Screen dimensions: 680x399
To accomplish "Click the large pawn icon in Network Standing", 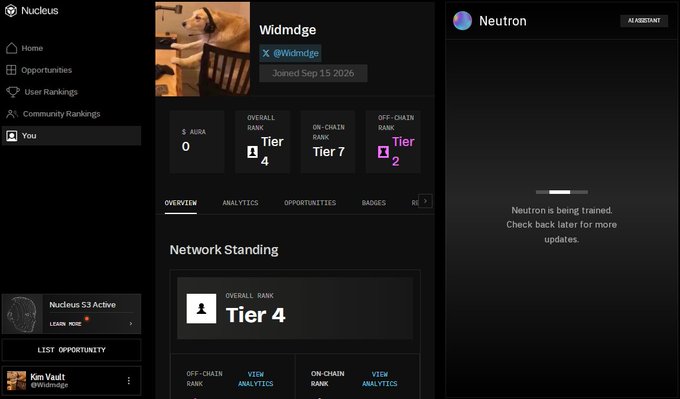I will pos(201,309).
